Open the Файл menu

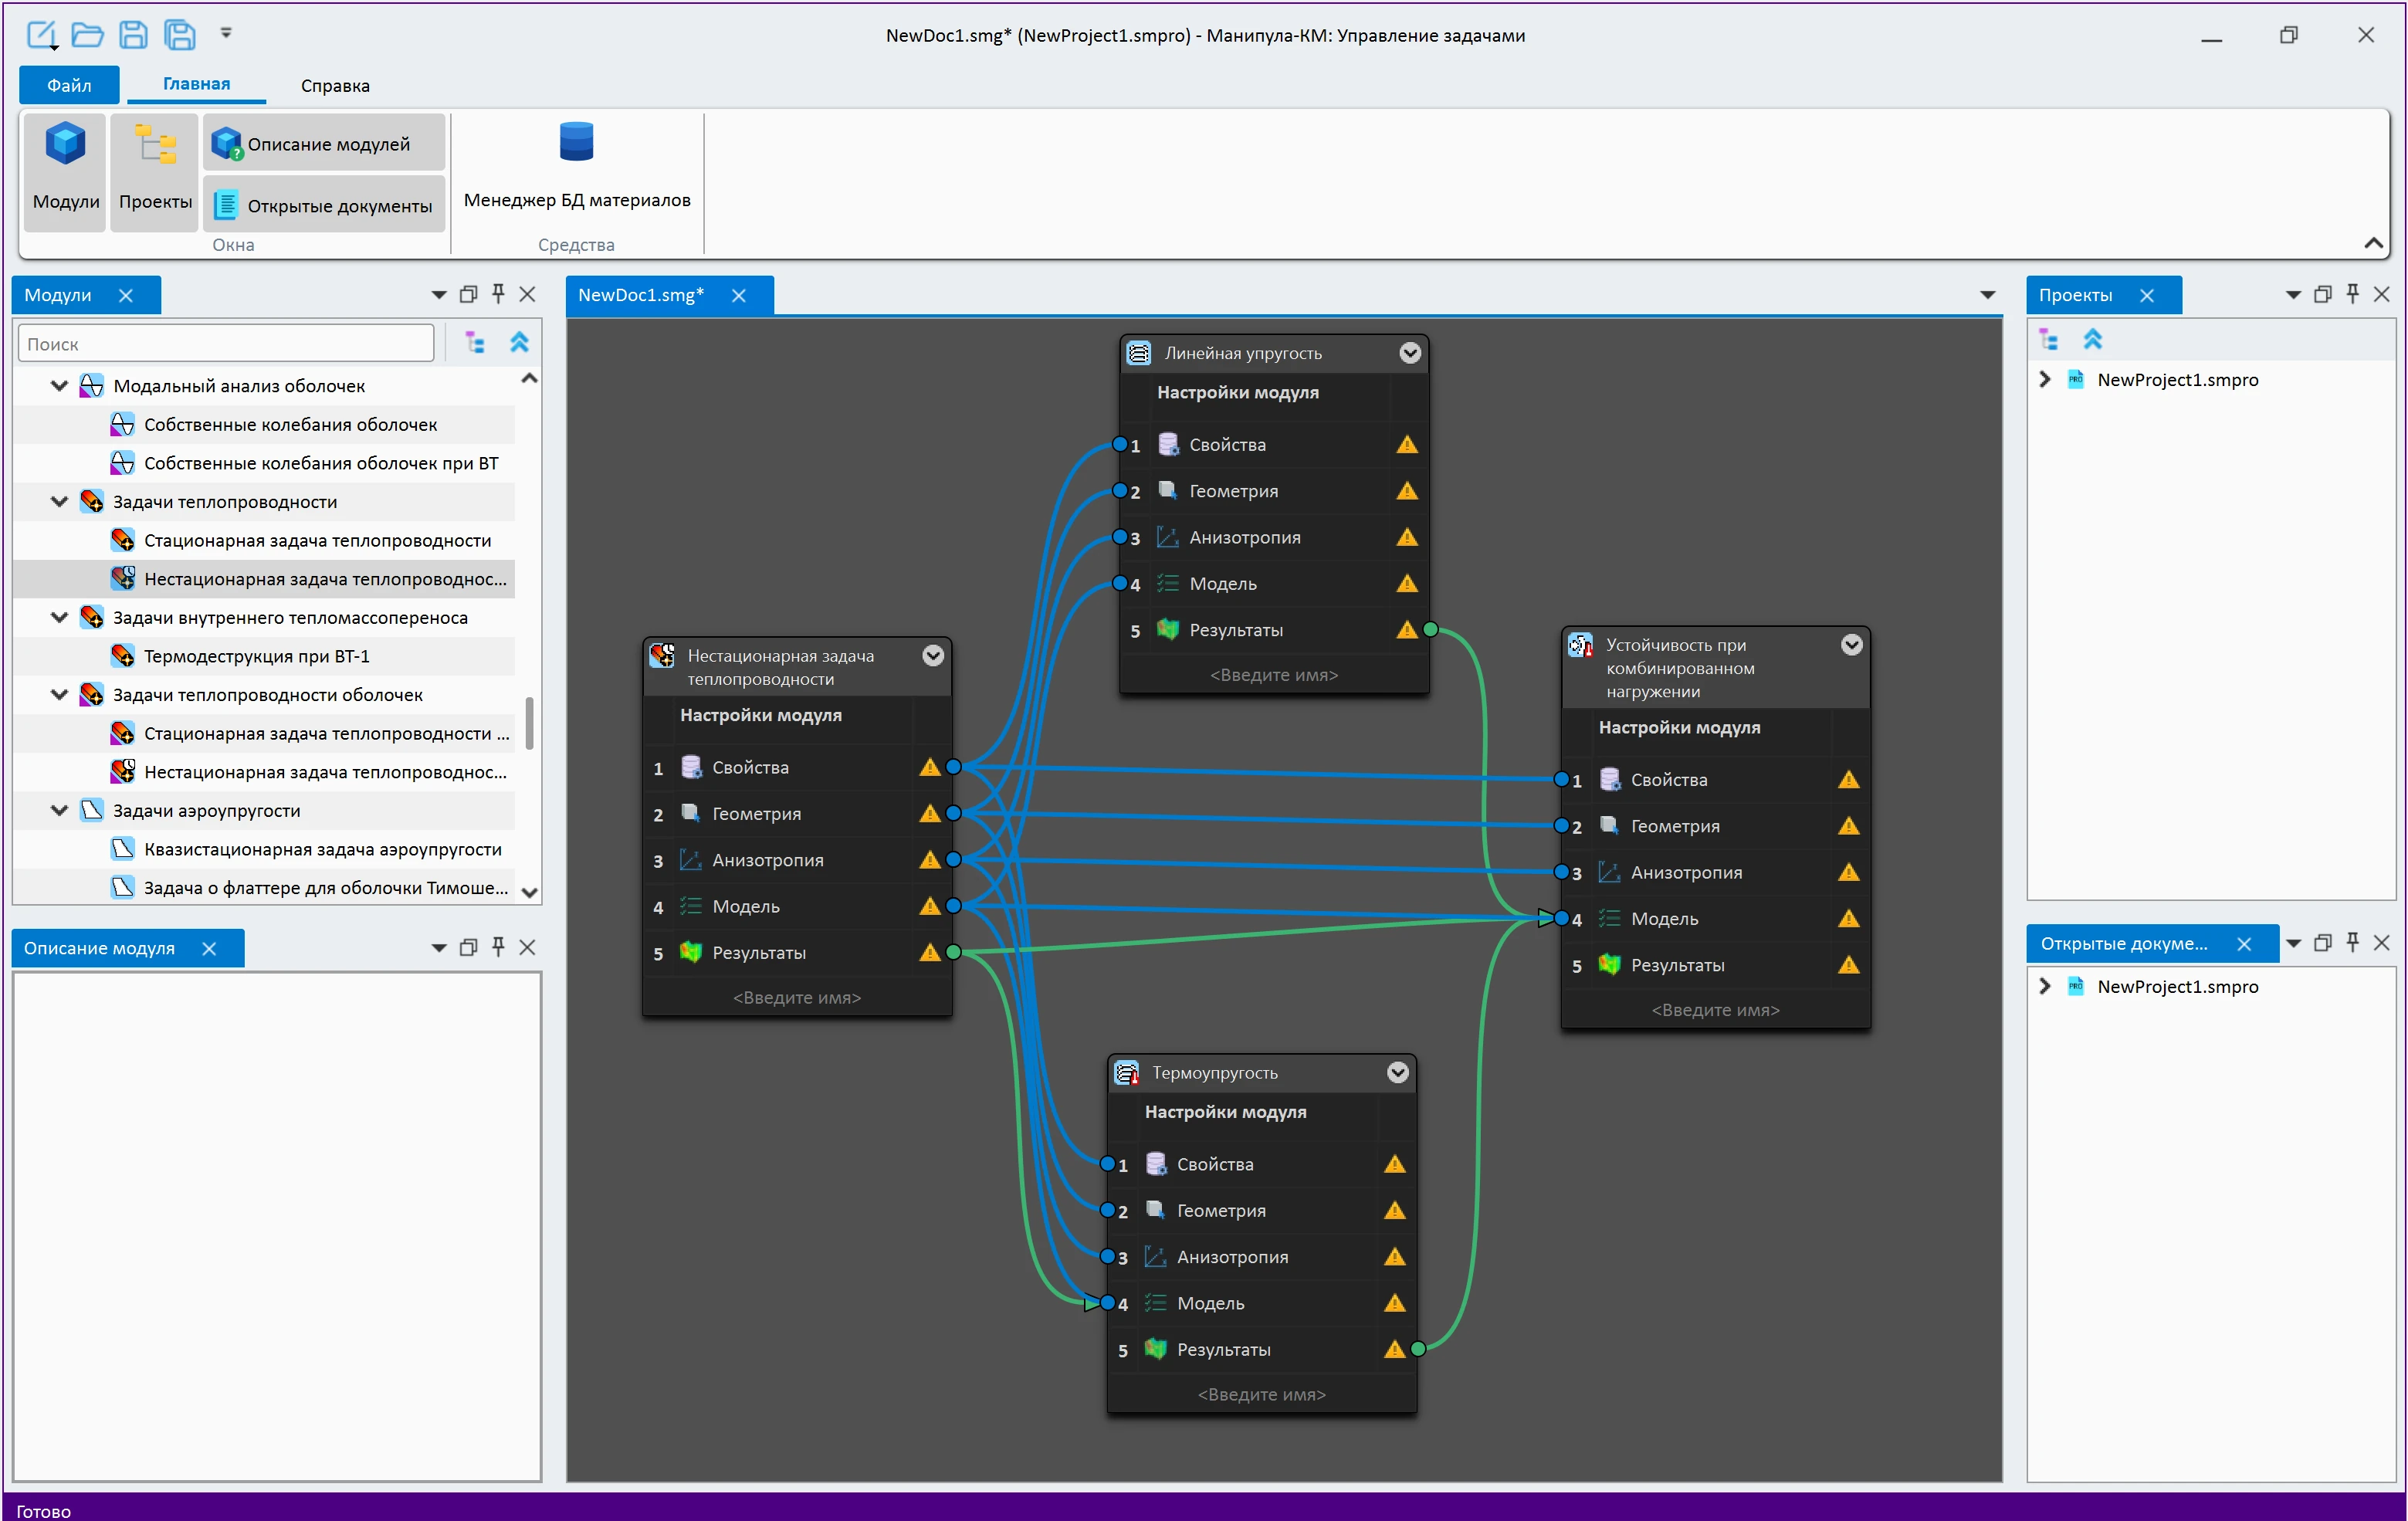(69, 86)
